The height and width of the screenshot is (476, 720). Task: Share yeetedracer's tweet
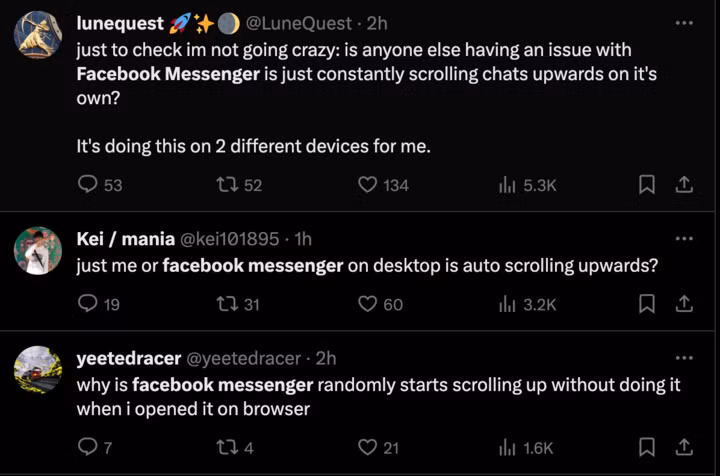(x=685, y=447)
